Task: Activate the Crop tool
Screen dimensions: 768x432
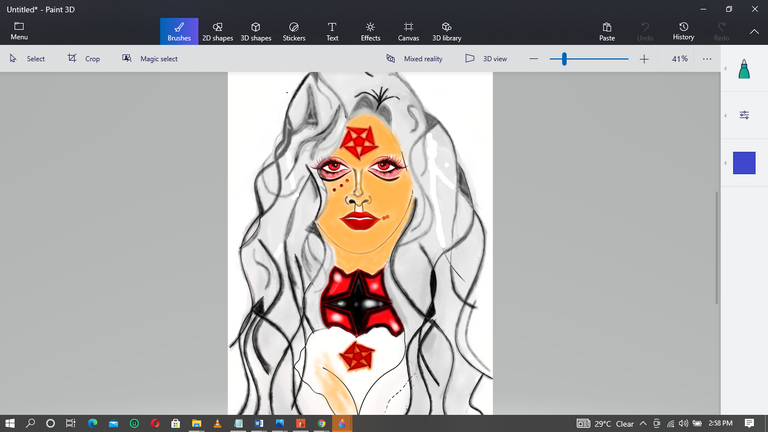Action: coord(84,59)
